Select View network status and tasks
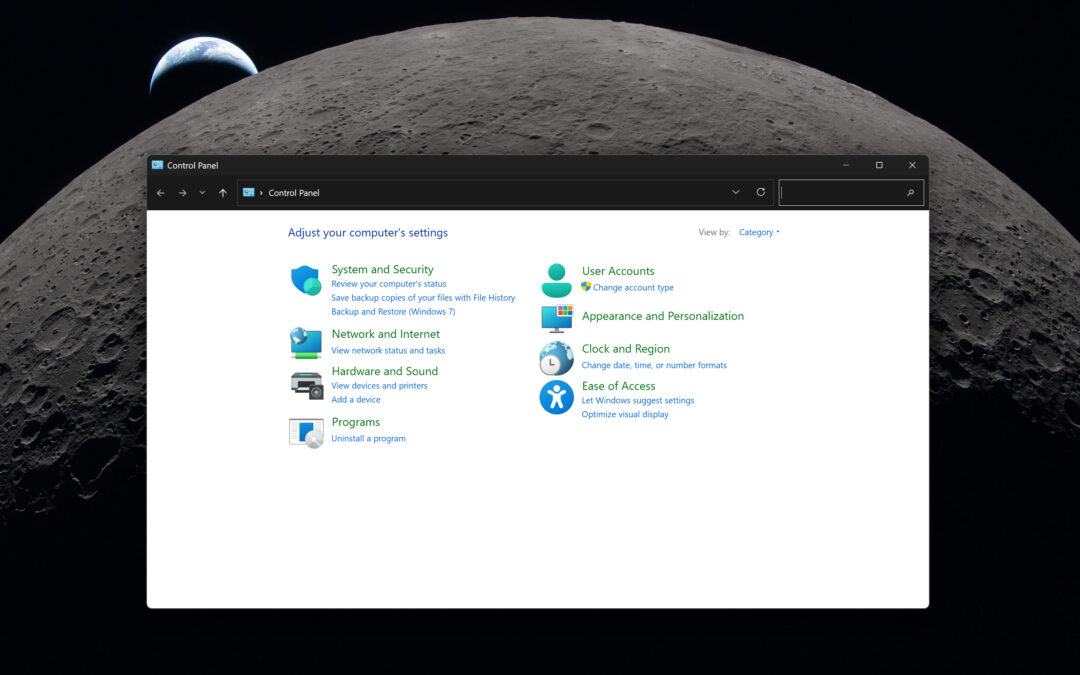This screenshot has width=1080, height=675. (388, 351)
